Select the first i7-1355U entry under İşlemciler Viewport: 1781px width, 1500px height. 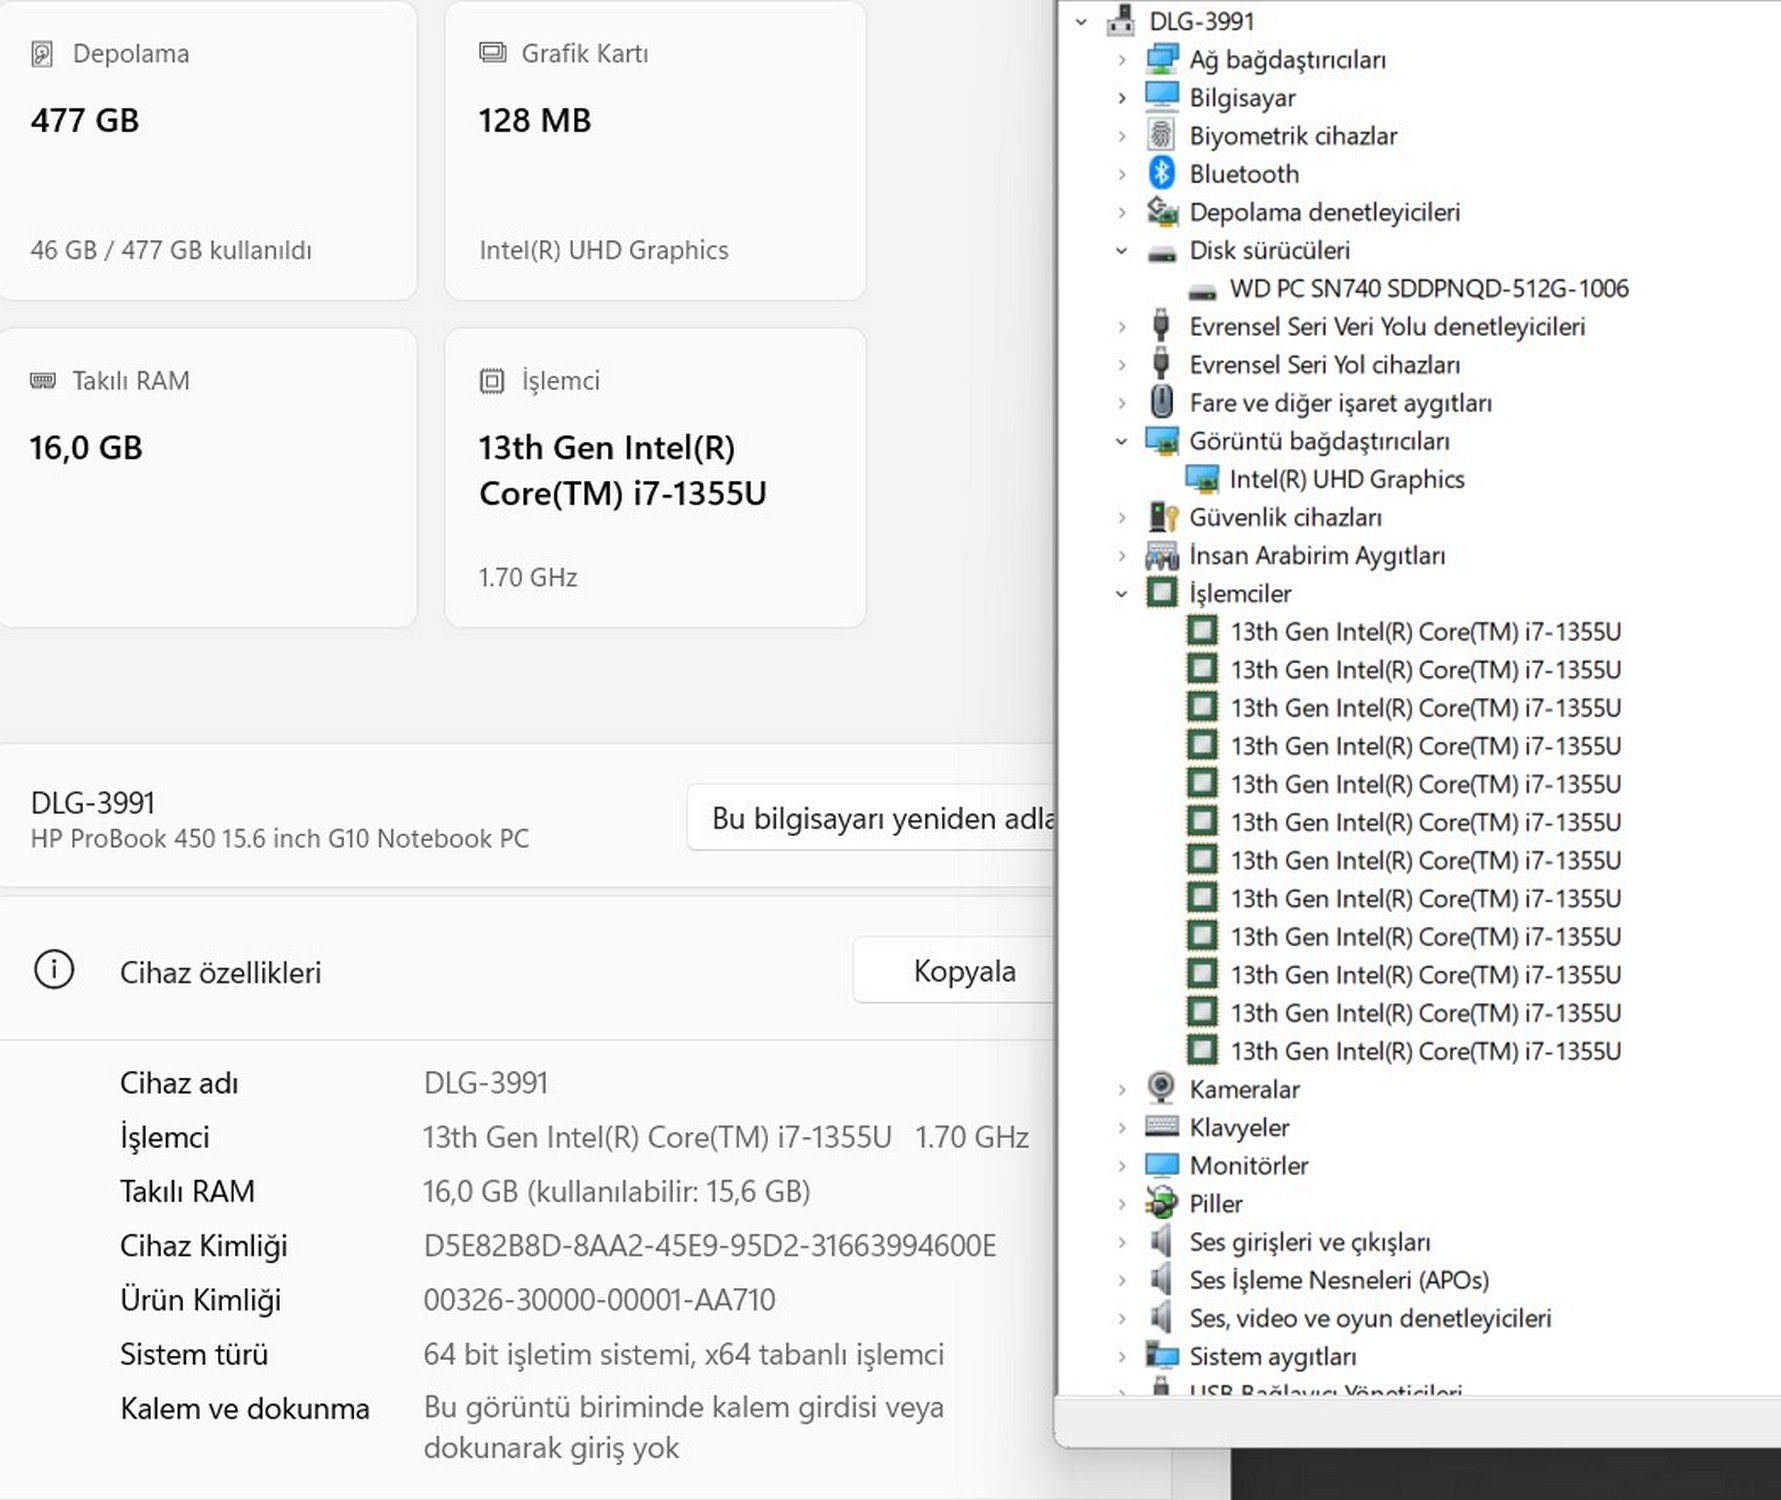point(1426,631)
